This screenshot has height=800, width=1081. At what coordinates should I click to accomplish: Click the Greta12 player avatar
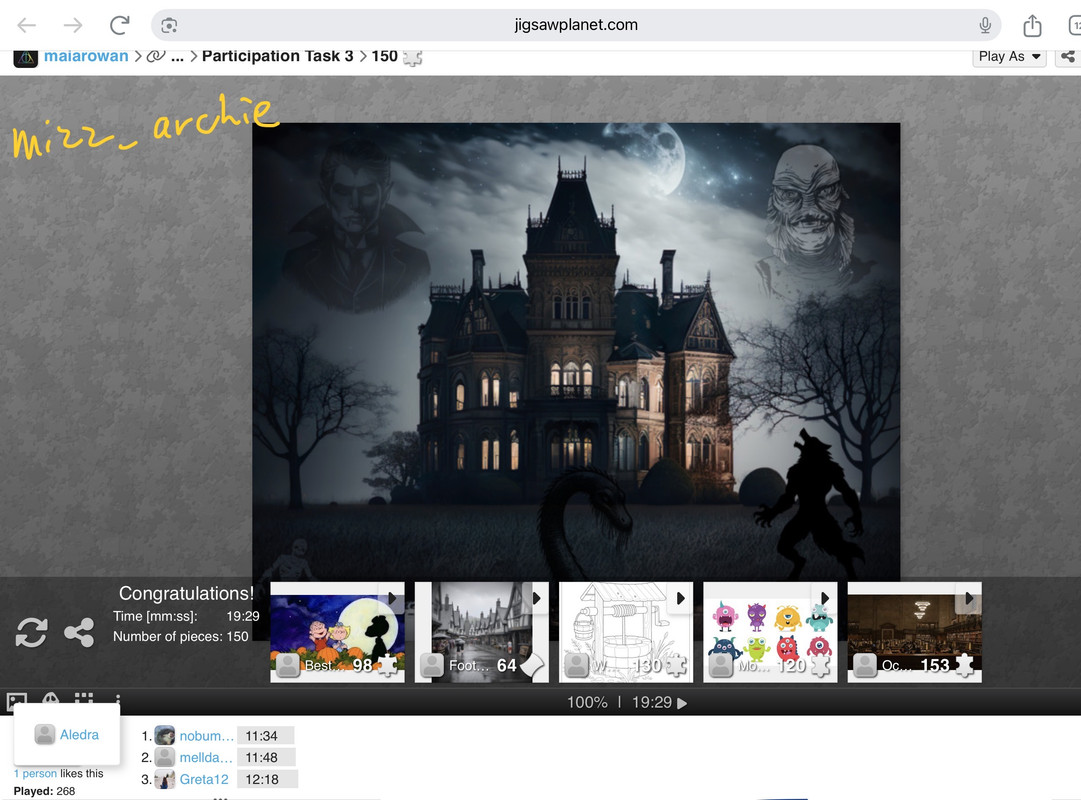click(165, 779)
